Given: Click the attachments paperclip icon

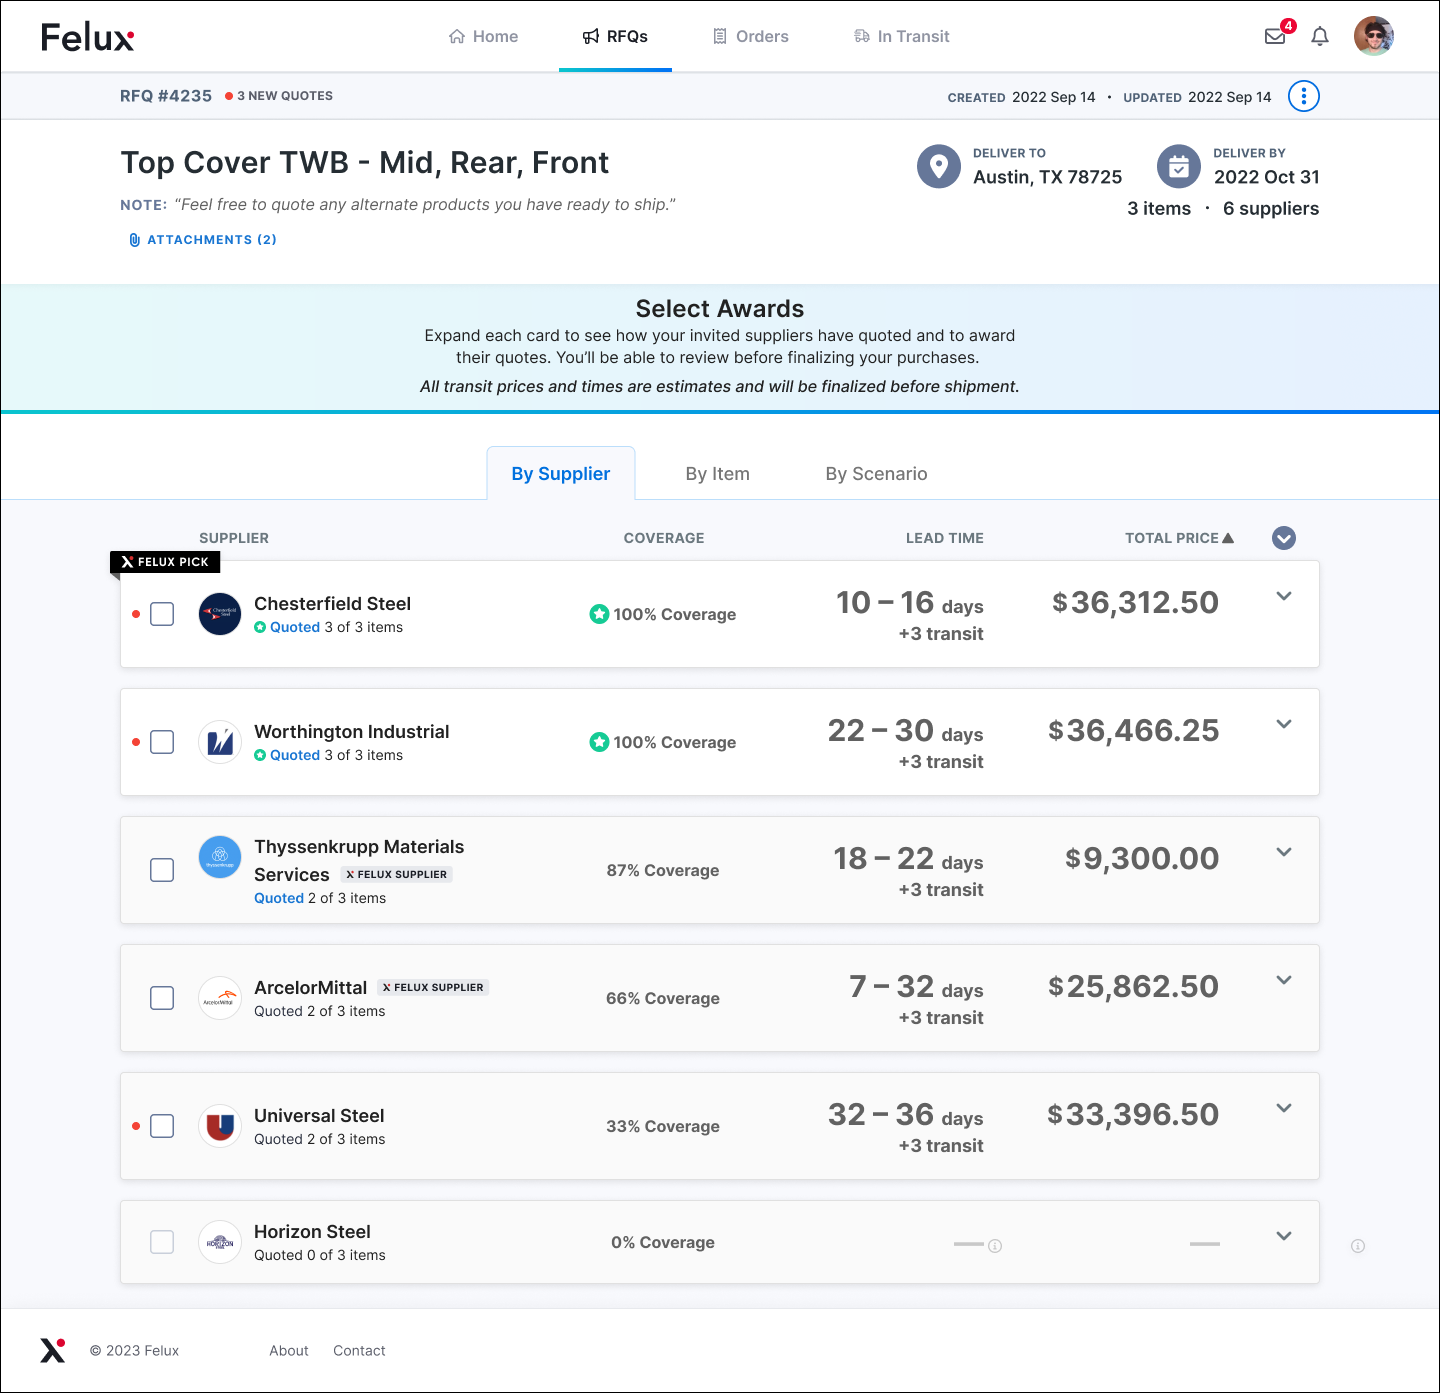Looking at the screenshot, I should pyautogui.click(x=134, y=240).
